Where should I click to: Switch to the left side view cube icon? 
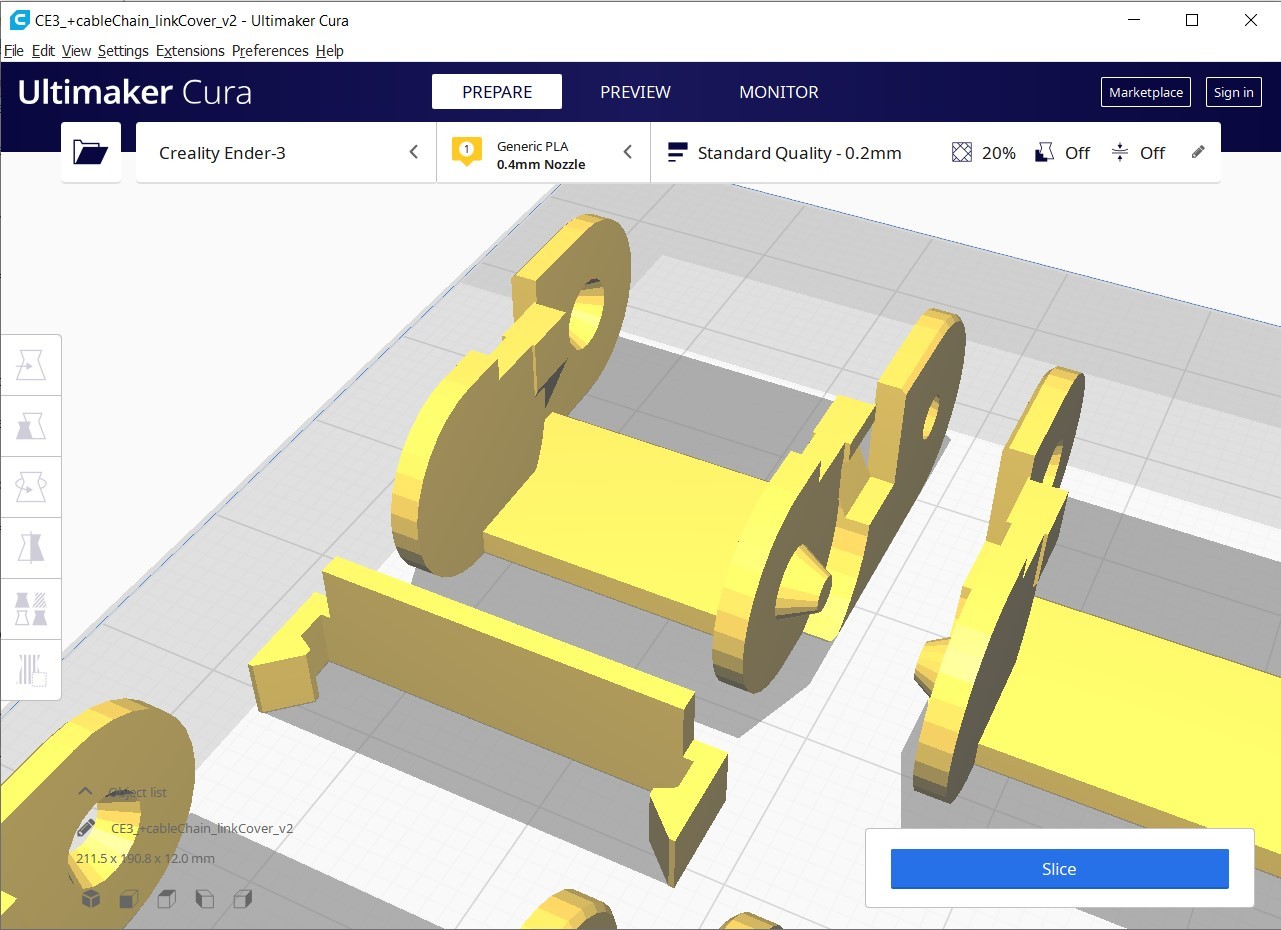tap(205, 899)
